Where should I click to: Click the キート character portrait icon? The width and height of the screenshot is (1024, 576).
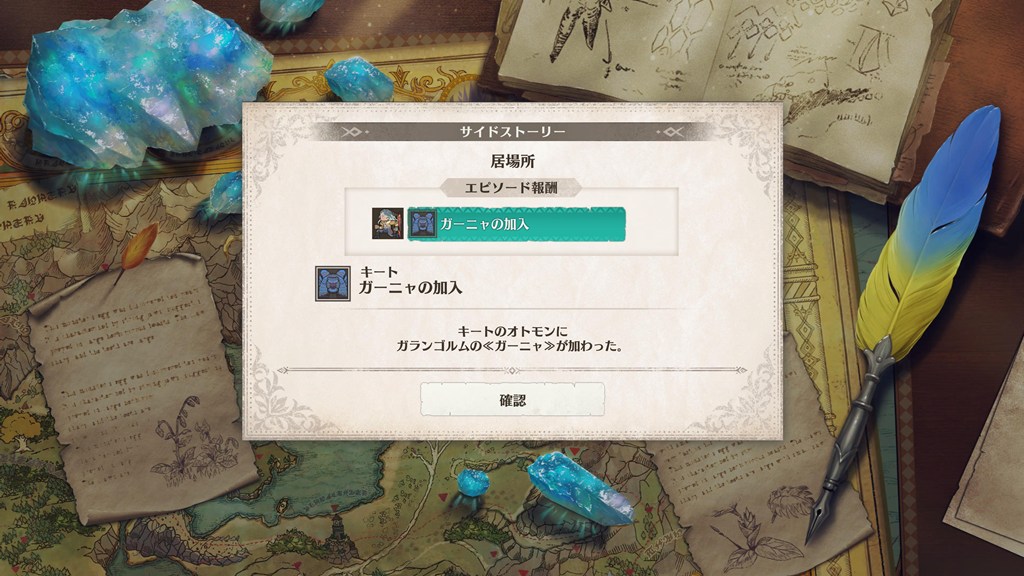coord(387,223)
